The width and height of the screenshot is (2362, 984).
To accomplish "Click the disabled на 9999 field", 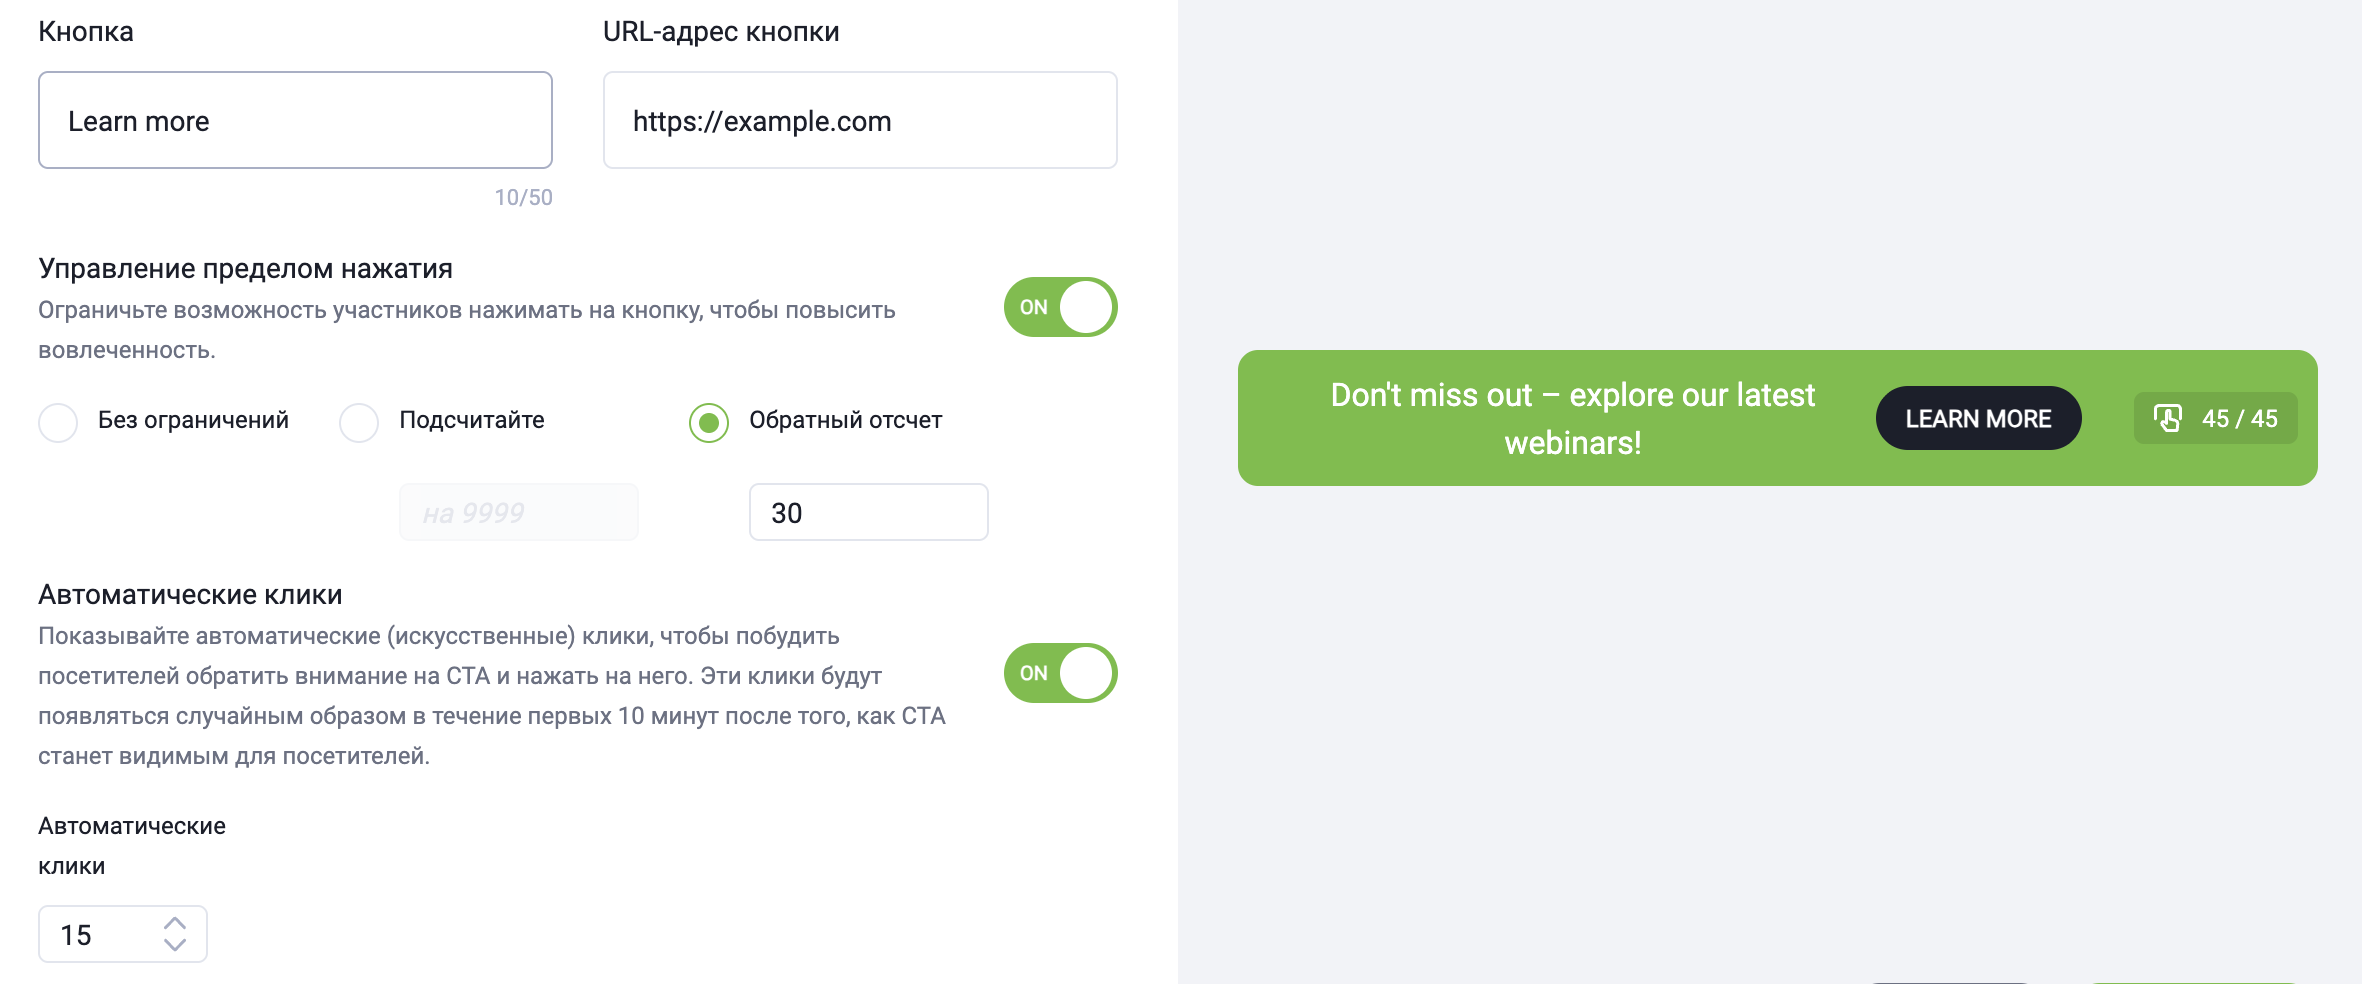I will click(x=518, y=512).
